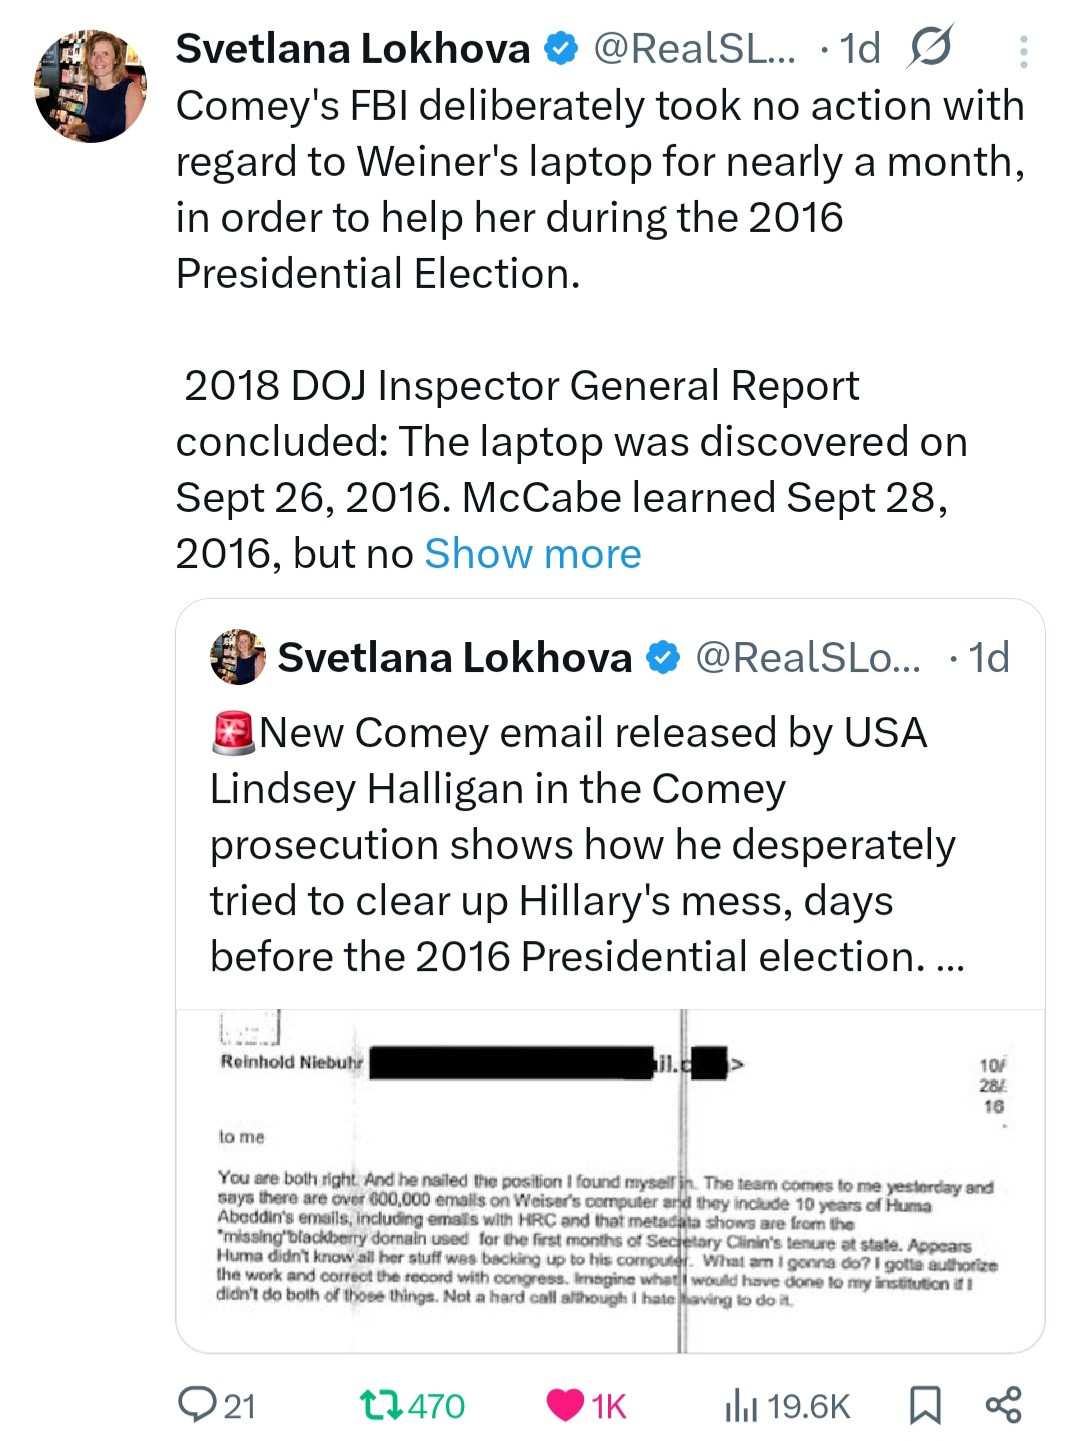Click the Grok slashed-circle icon

click(930, 48)
